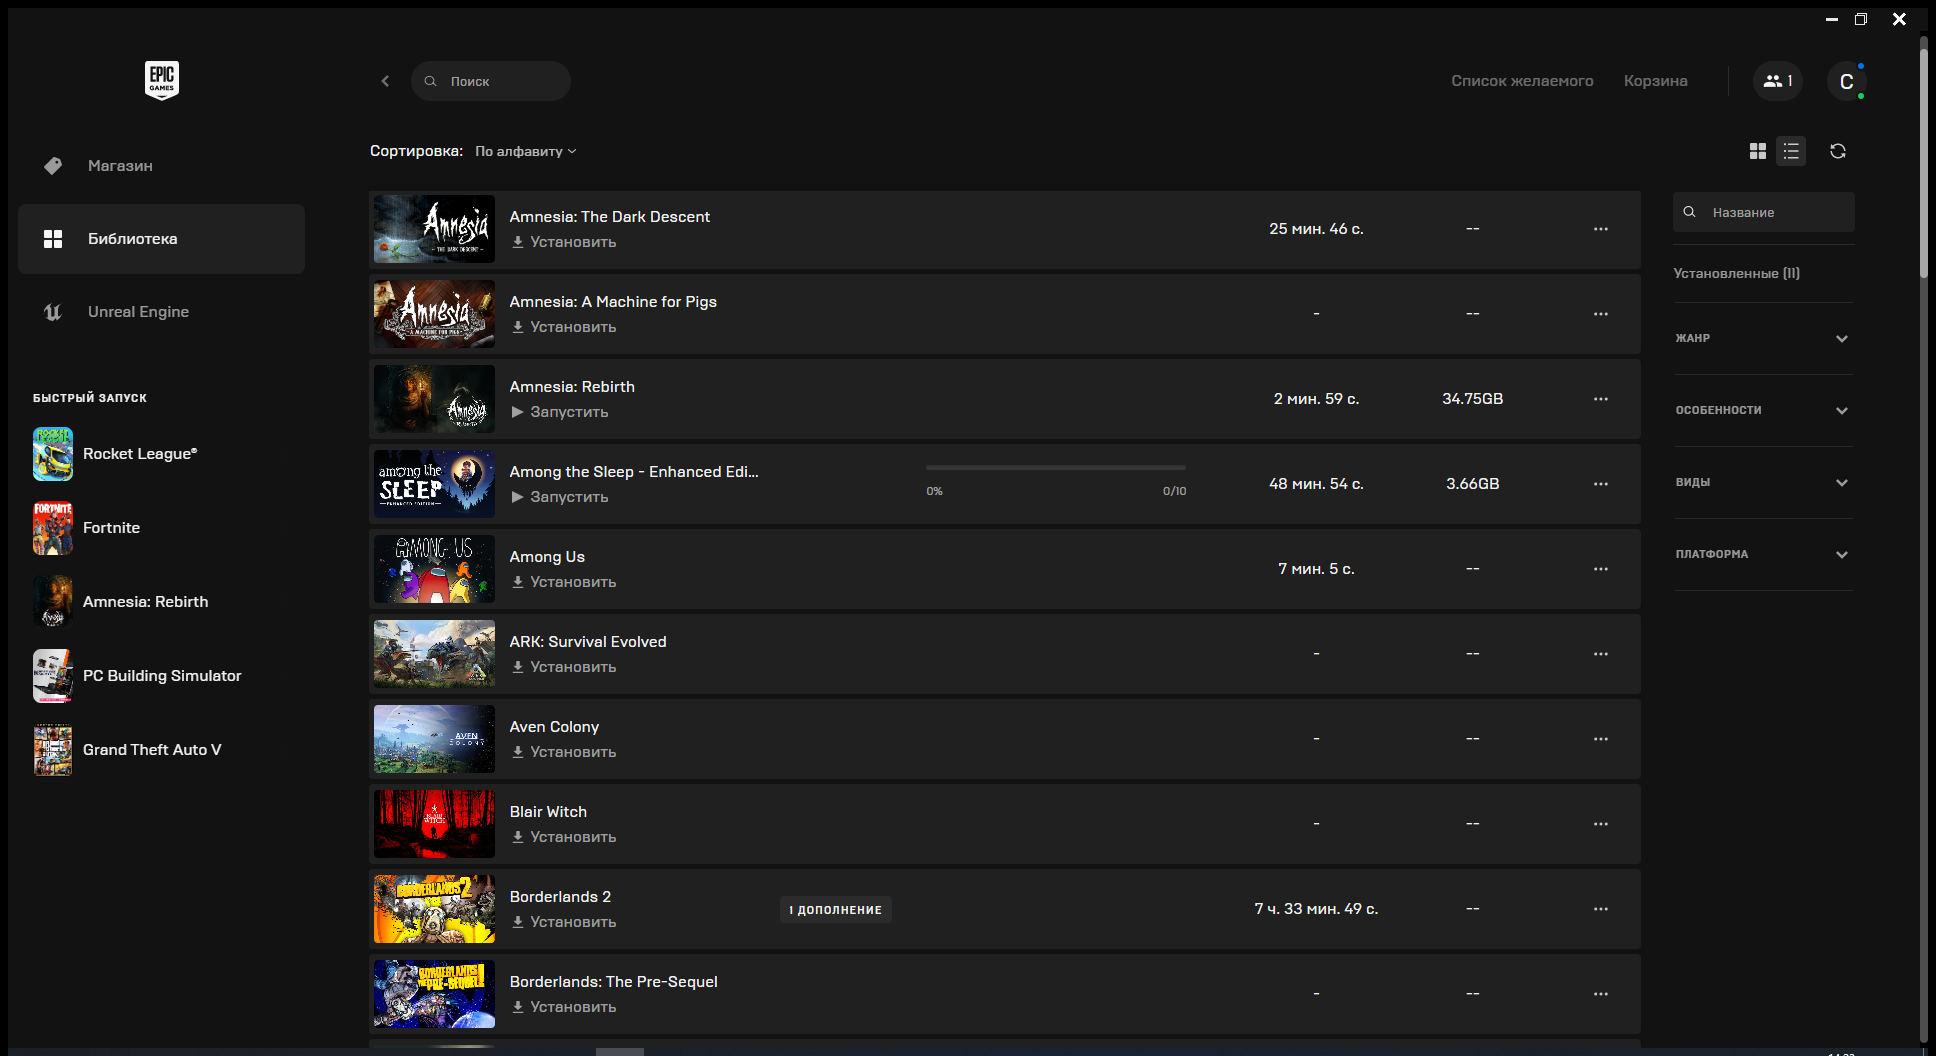Launch Among the Sleep via Запустить
Viewport: 1936px width, 1056px height.
coord(560,497)
